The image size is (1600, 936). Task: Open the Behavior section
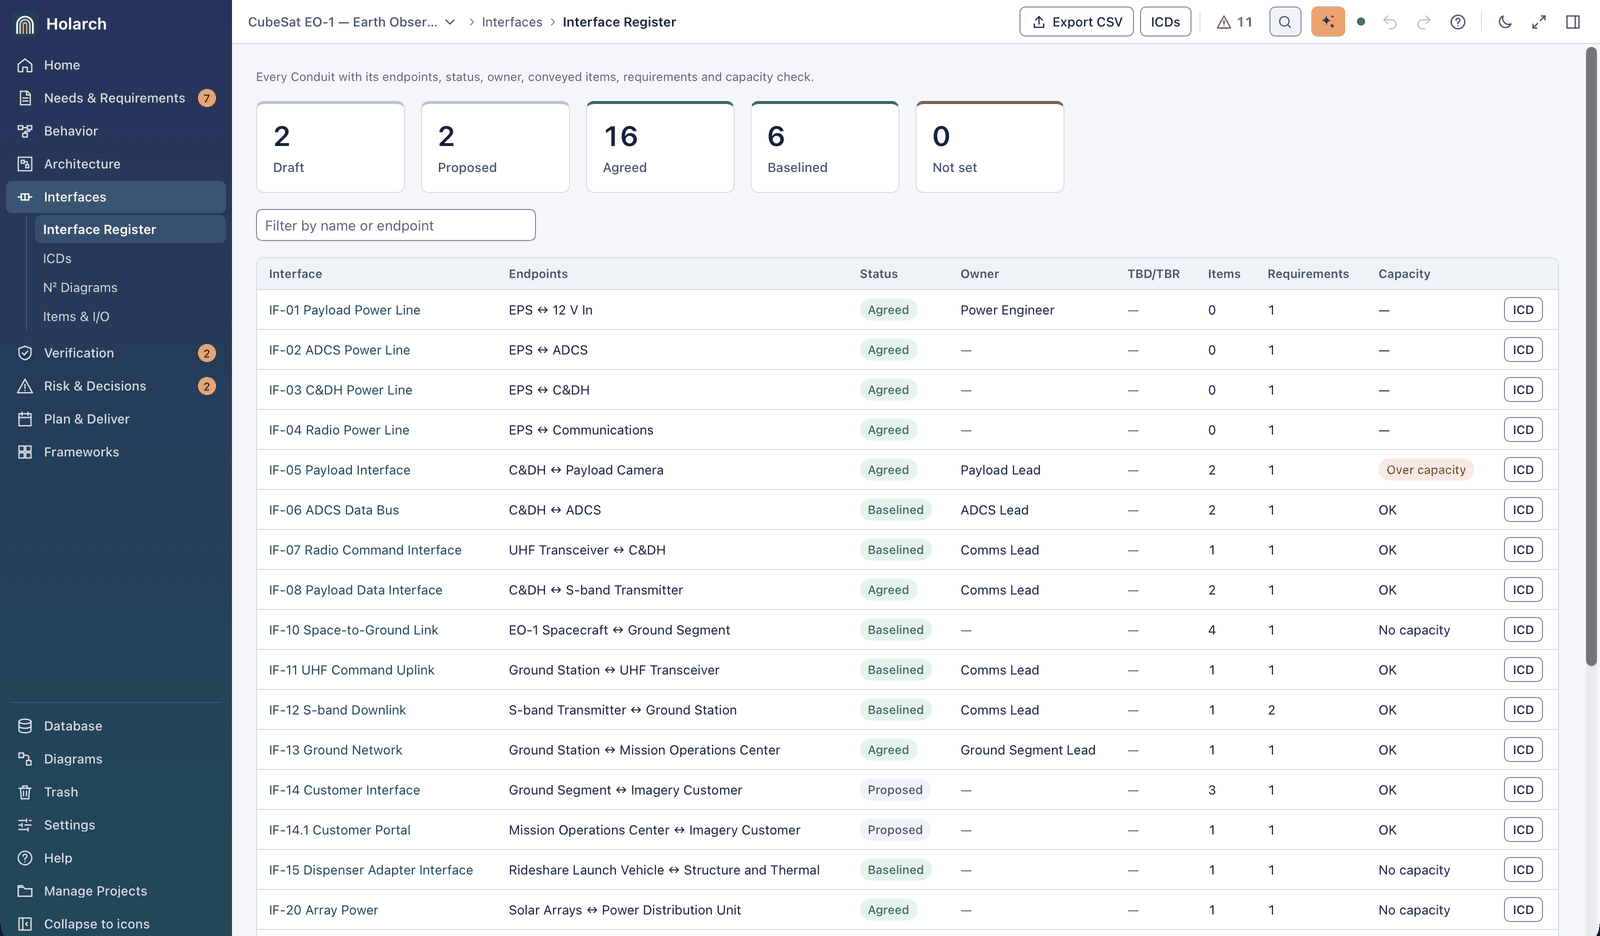[116, 131]
